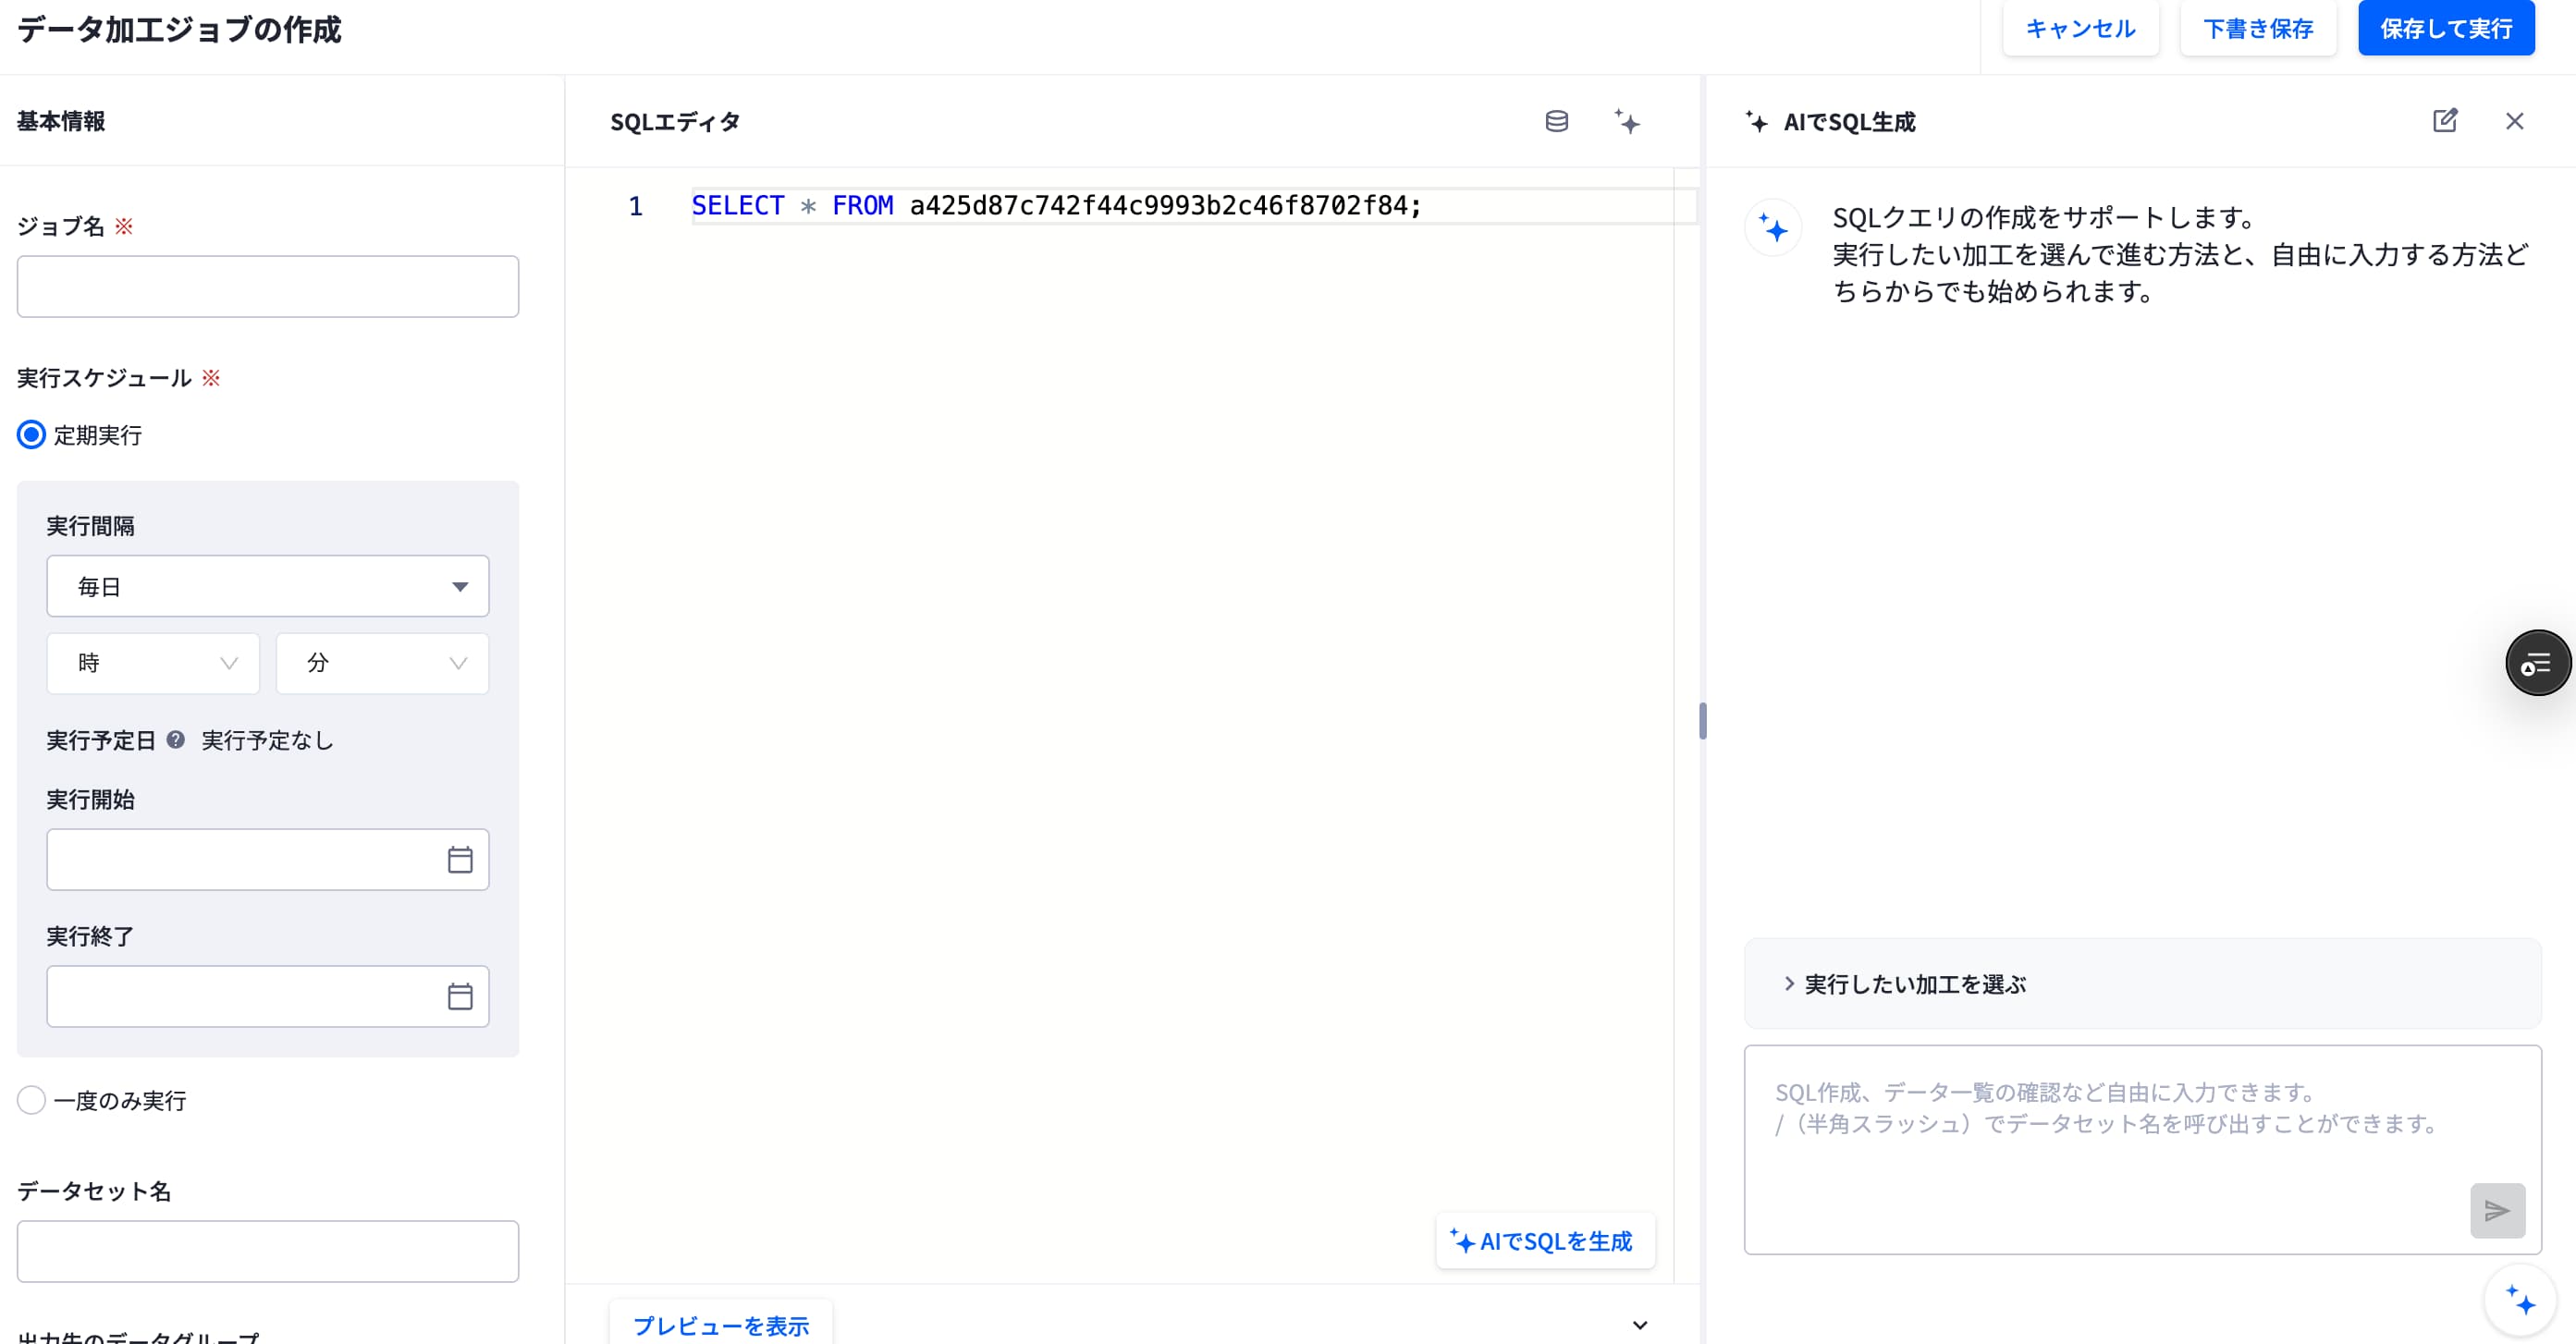This screenshot has width=2576, height=1344.
Task: Open the 分 minute dropdown
Action: [382, 663]
